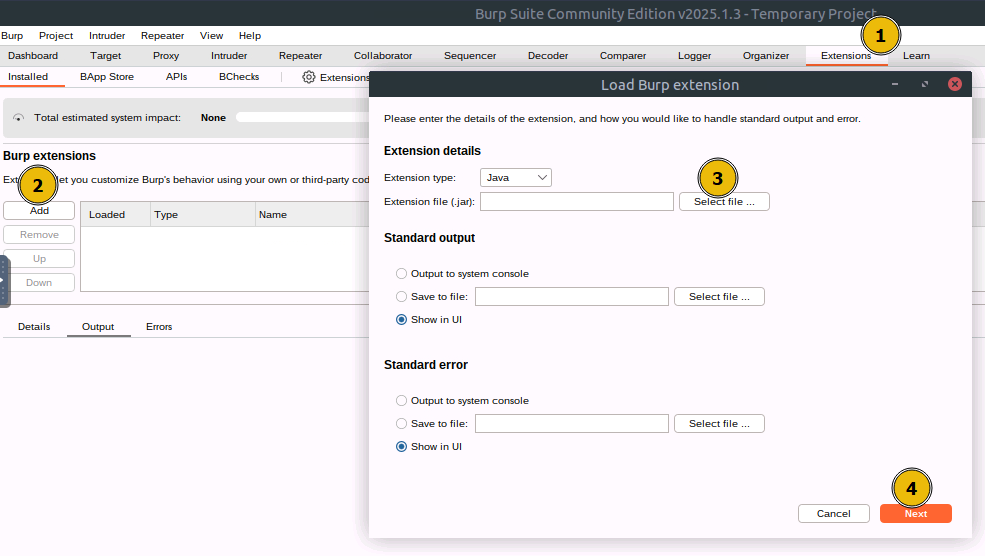This screenshot has height=556, width=985.
Task: Select Standard output 'Show in UI' radio
Action: click(x=401, y=320)
